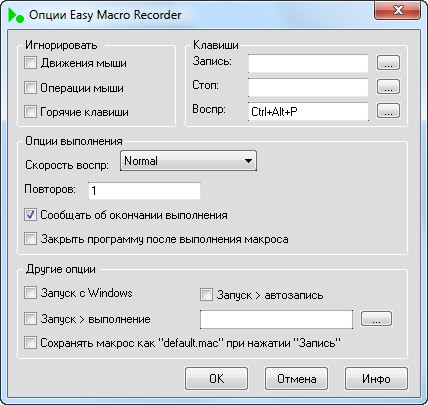The width and height of the screenshot is (428, 405).
Task: Enable ignoring Движения мыши
Action: pyautogui.click(x=30, y=63)
